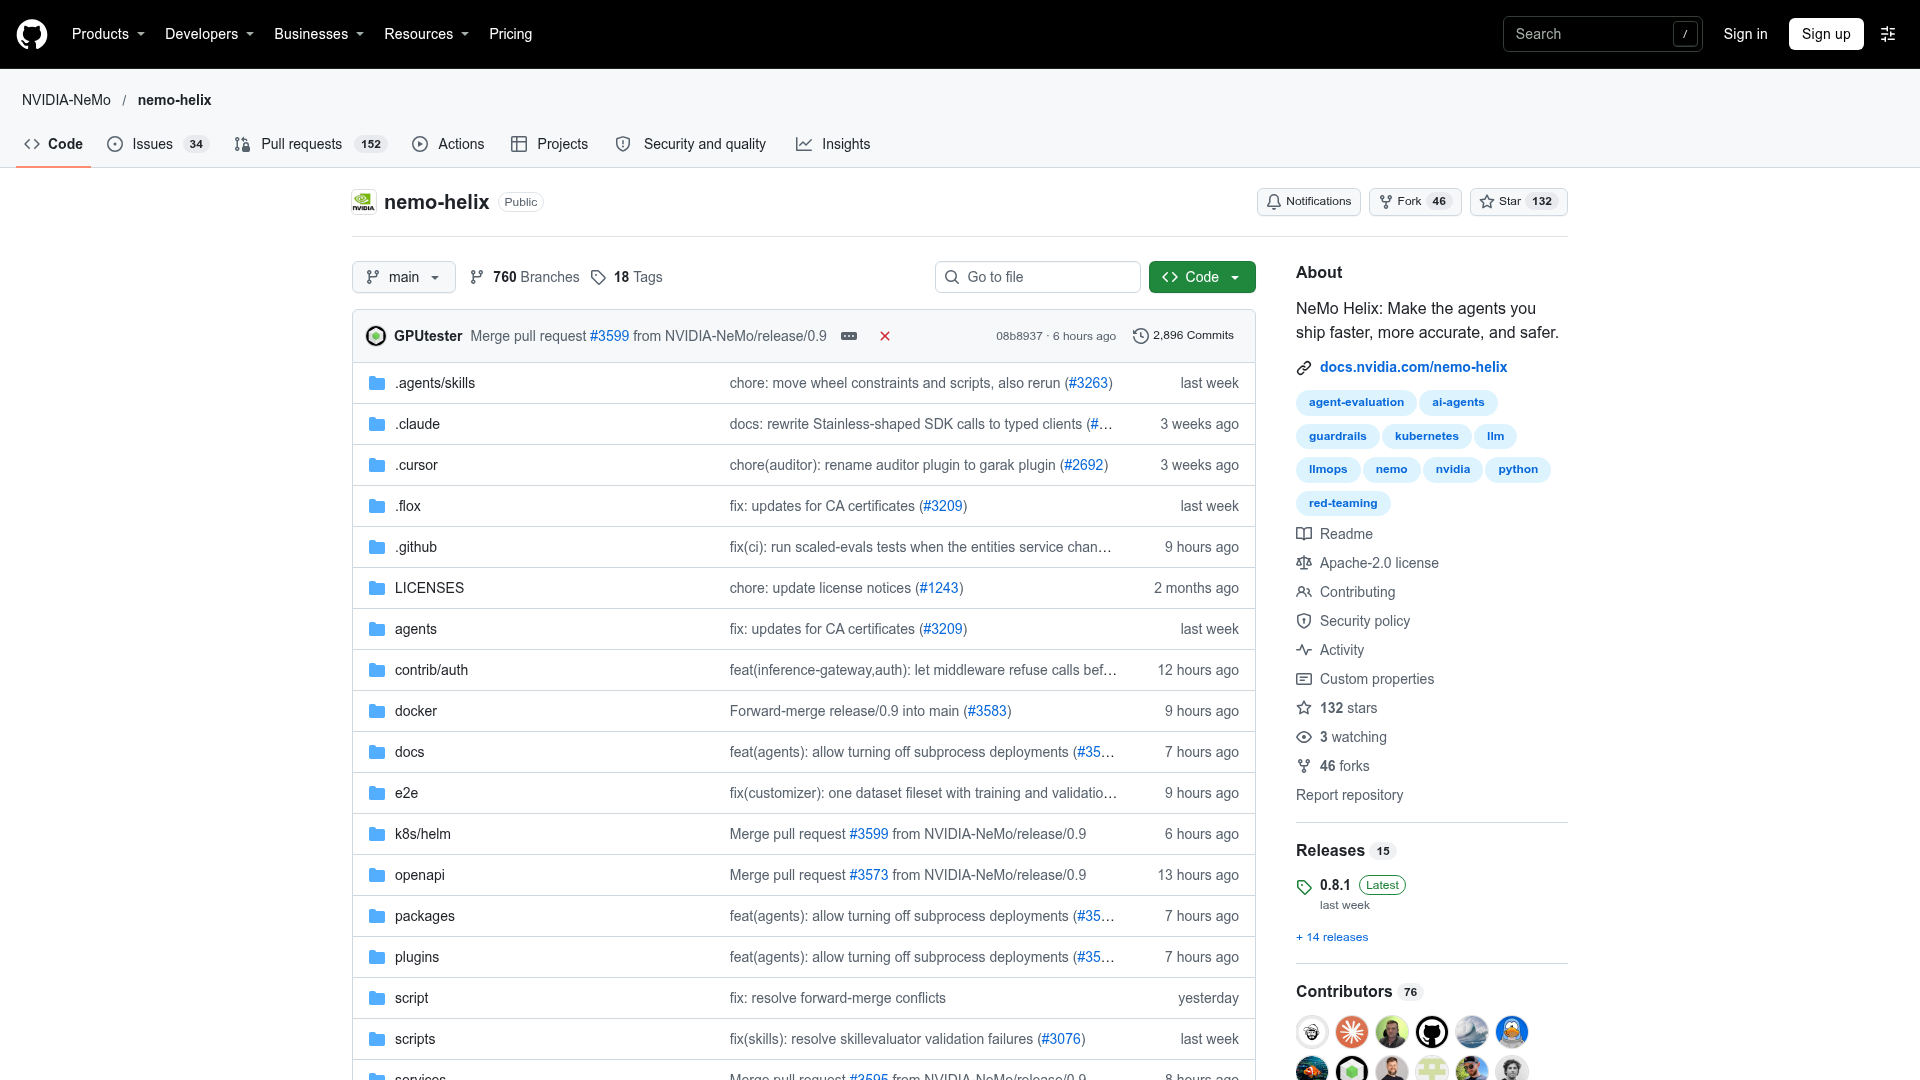
Task: Open the openapi folder
Action: (420, 875)
